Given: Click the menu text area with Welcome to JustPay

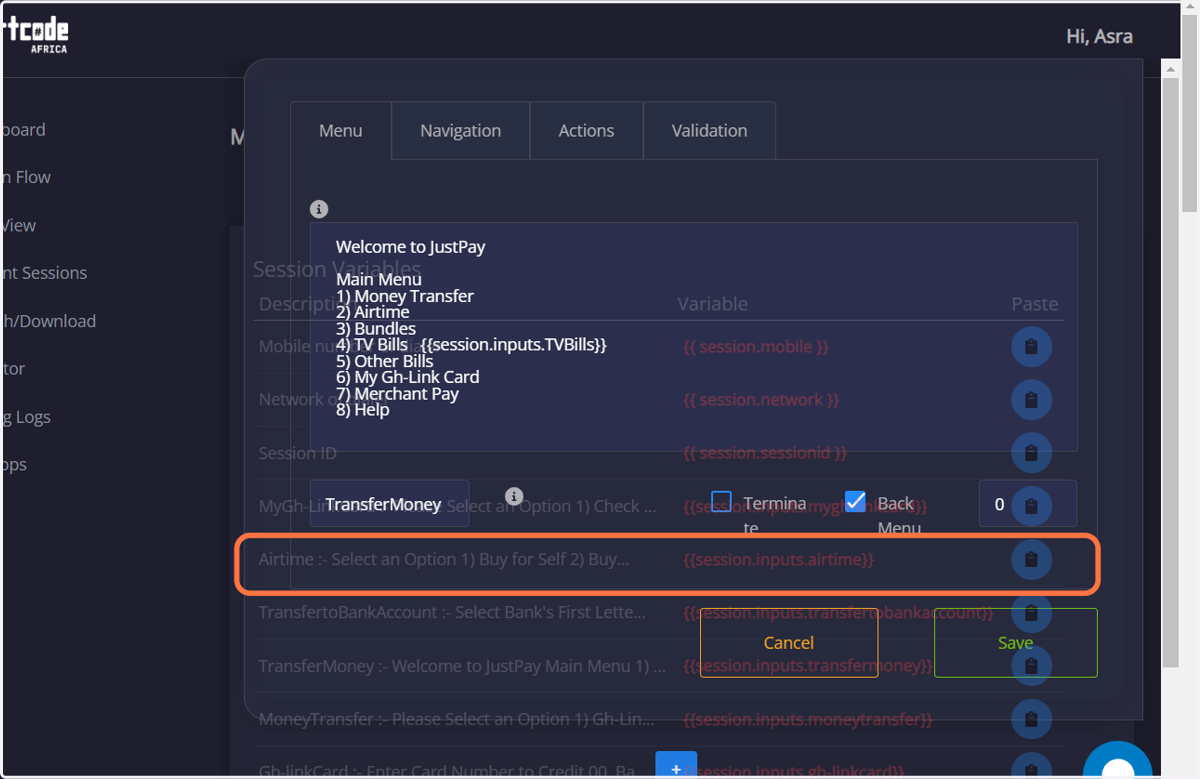Looking at the screenshot, I should pos(693,337).
